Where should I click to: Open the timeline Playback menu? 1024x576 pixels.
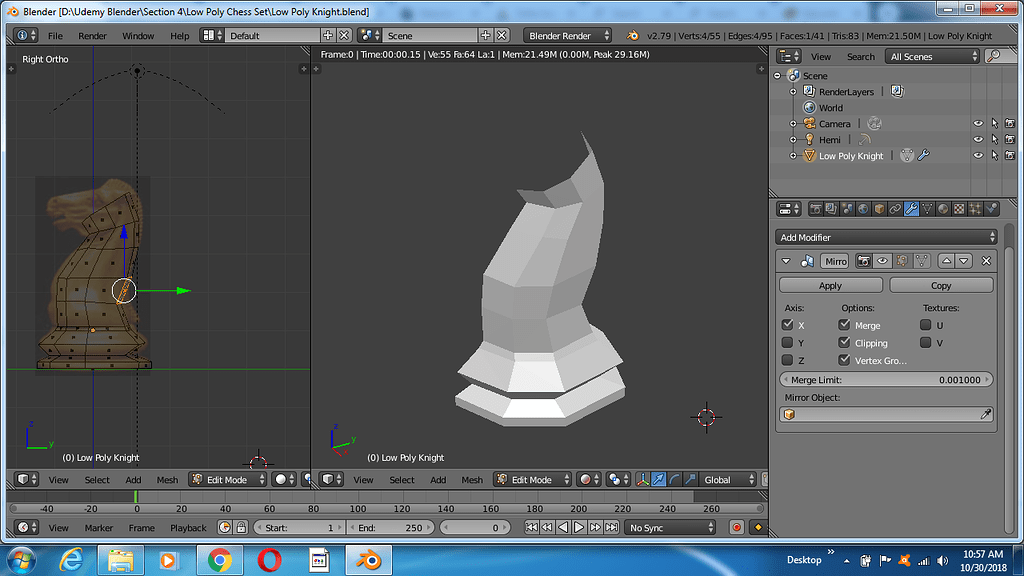188,527
